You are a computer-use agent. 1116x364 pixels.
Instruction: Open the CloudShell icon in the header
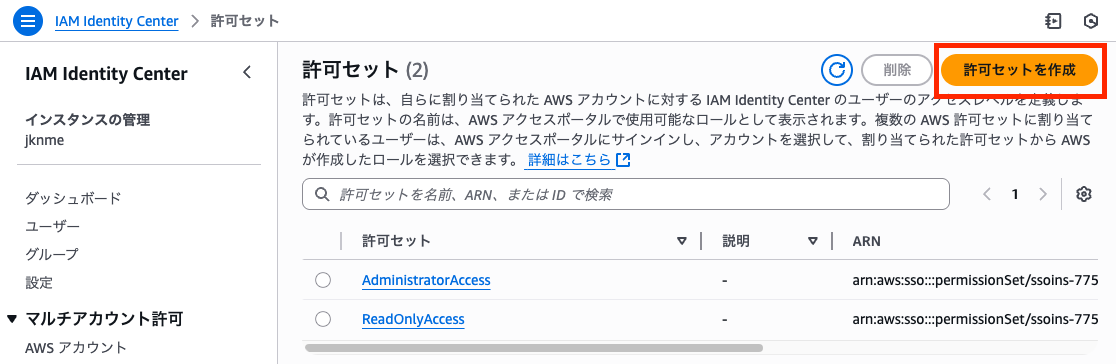click(1053, 21)
